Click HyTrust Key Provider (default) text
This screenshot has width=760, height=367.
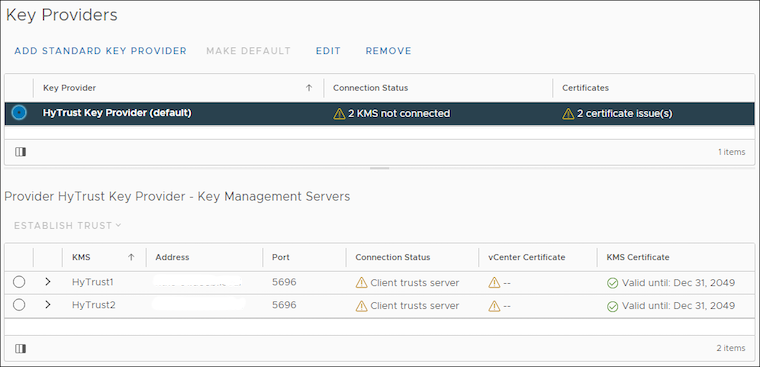[117, 113]
